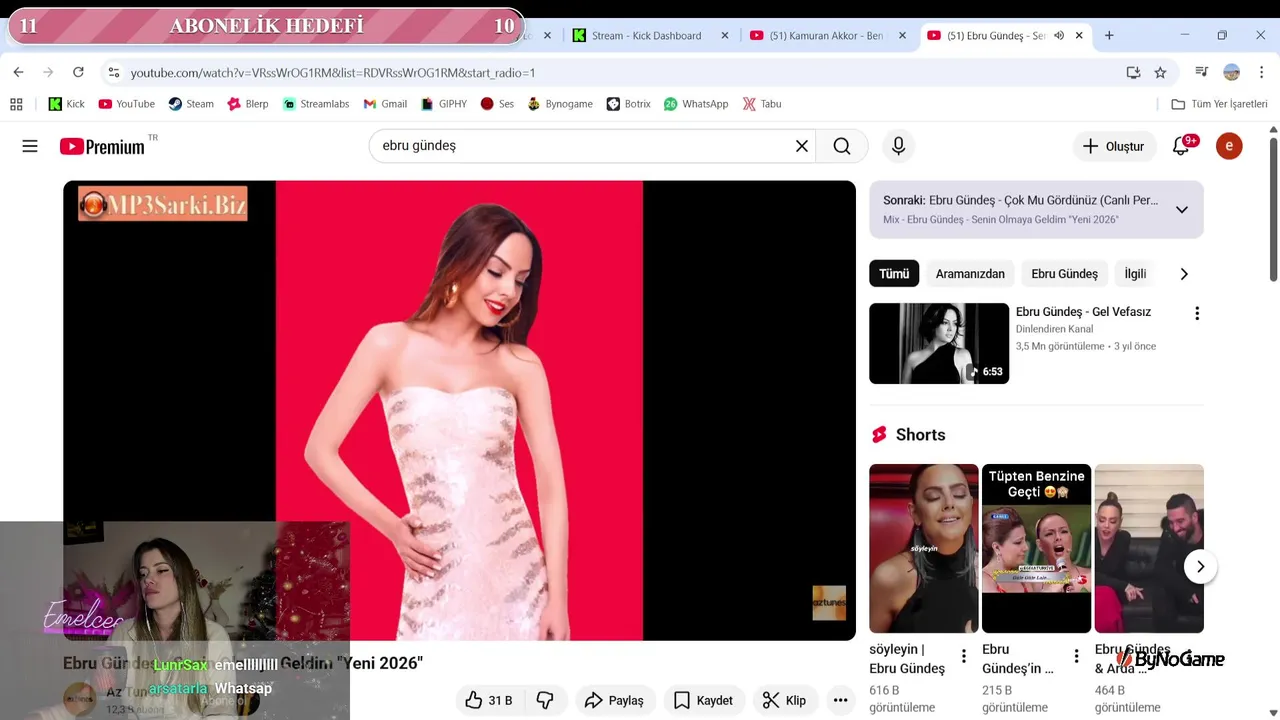Open options menu for Gel Vefasız
The width and height of the screenshot is (1280, 720).
1196,313
